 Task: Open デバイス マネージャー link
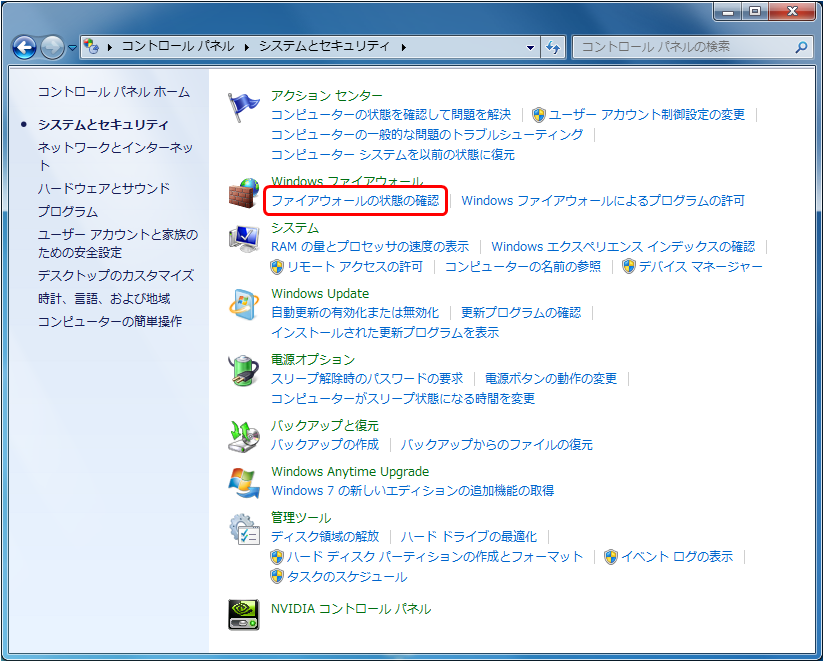pyautogui.click(x=701, y=267)
